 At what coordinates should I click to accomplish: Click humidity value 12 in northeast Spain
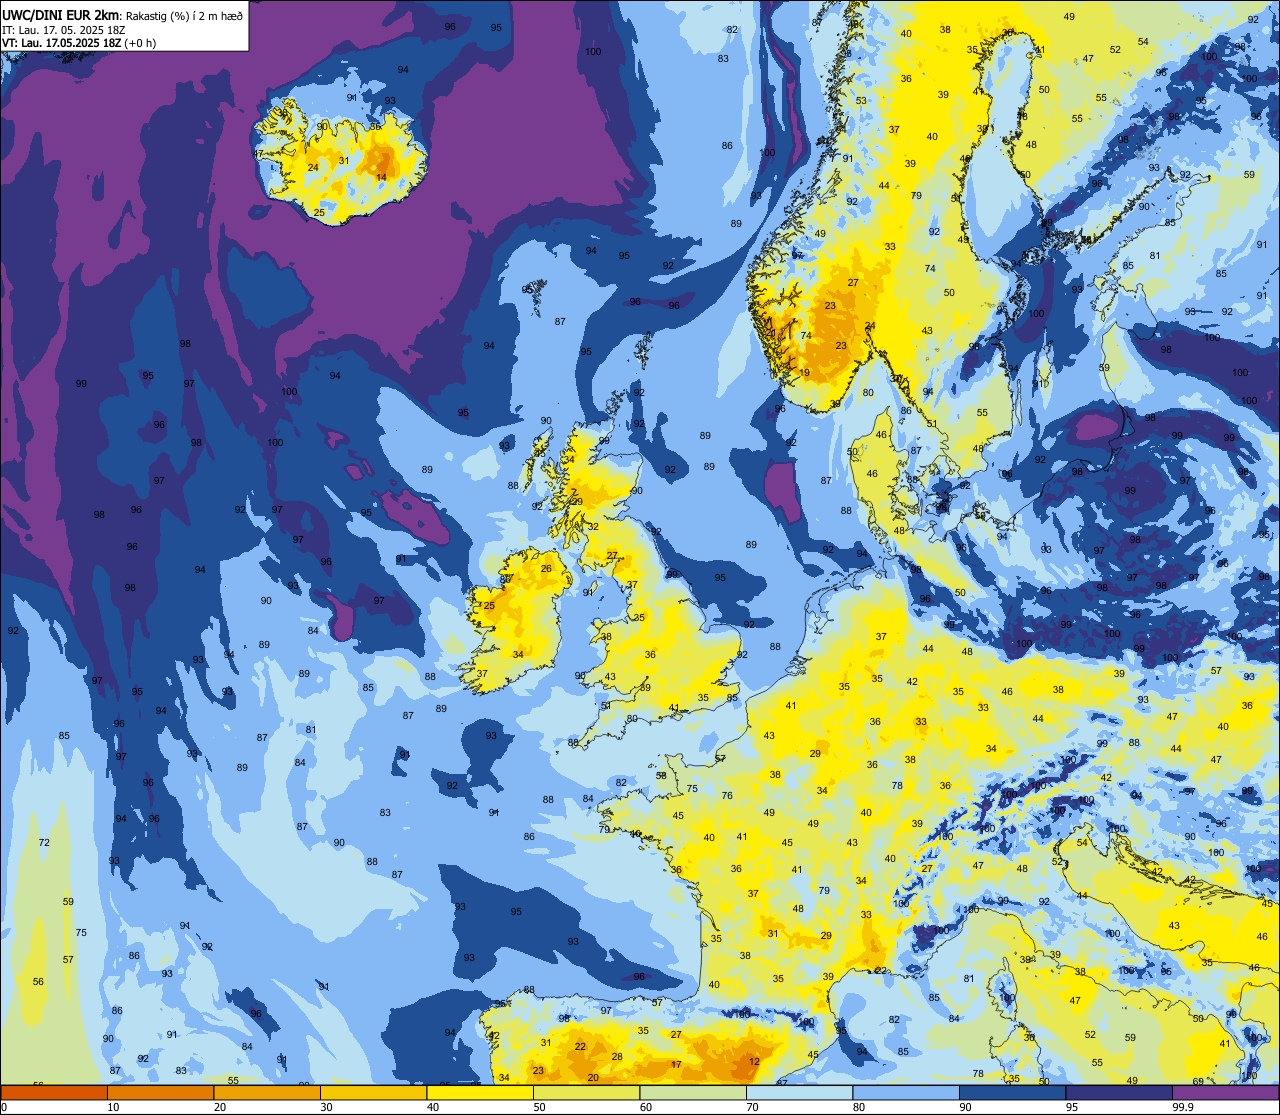tap(754, 1062)
